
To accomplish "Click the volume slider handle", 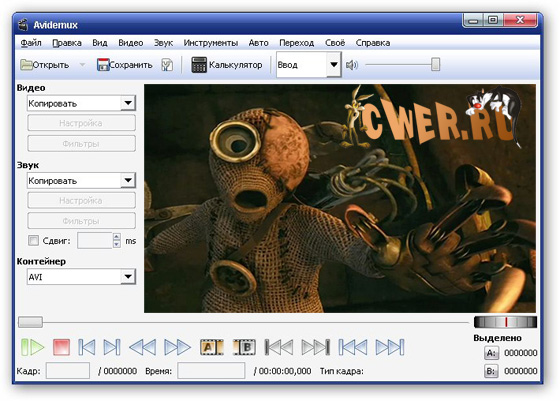I will click(x=435, y=65).
